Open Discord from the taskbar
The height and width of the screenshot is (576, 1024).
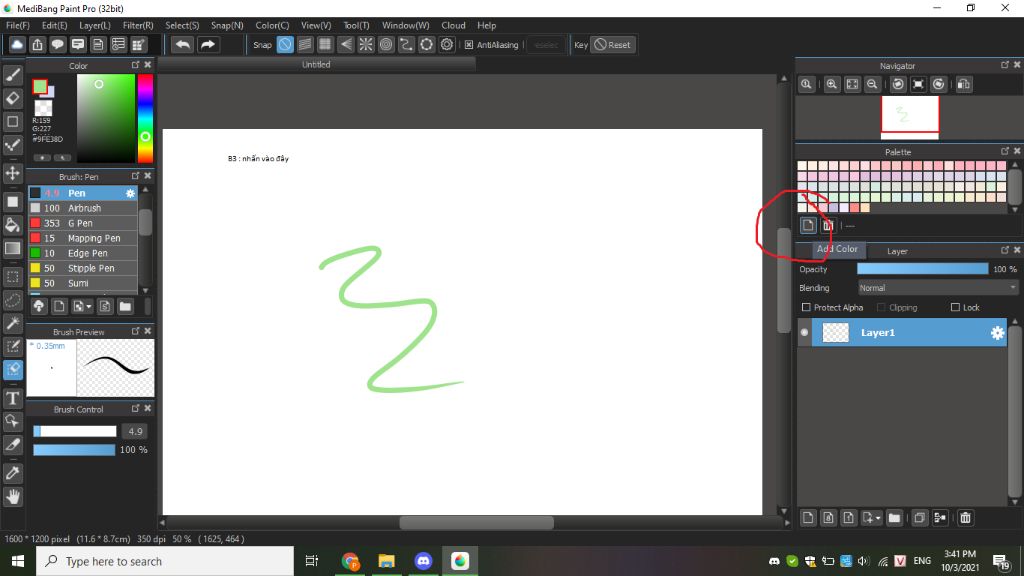click(x=423, y=561)
